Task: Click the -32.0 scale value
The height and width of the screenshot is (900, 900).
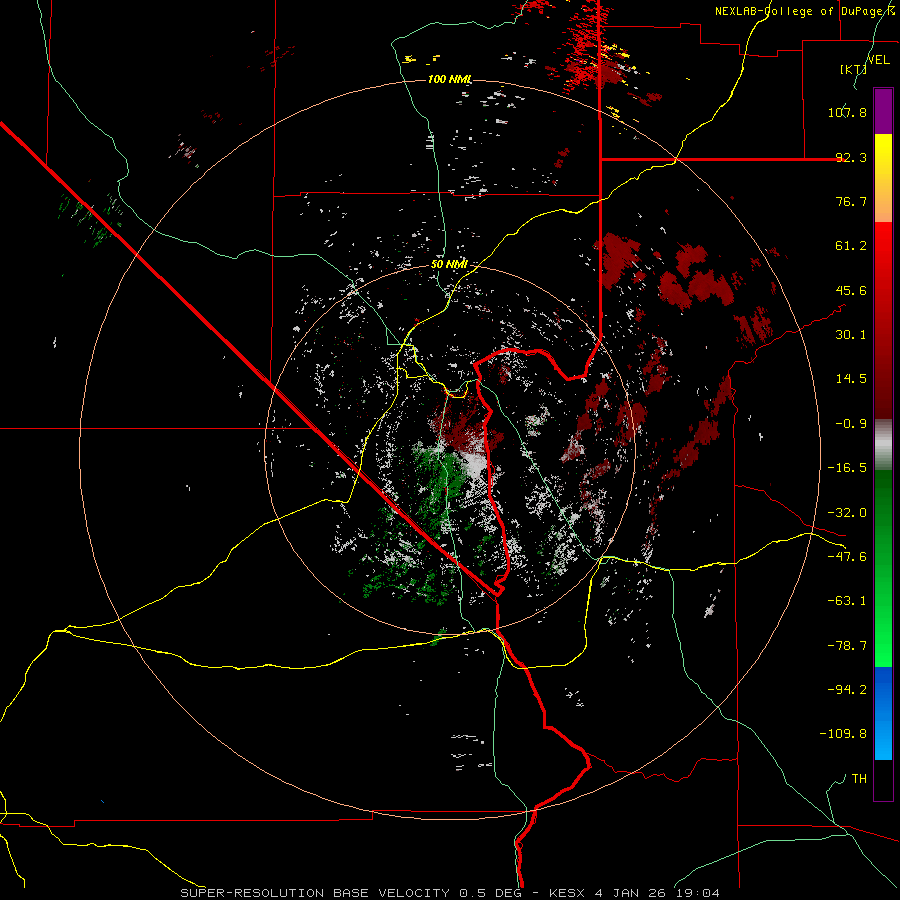Action: (847, 513)
